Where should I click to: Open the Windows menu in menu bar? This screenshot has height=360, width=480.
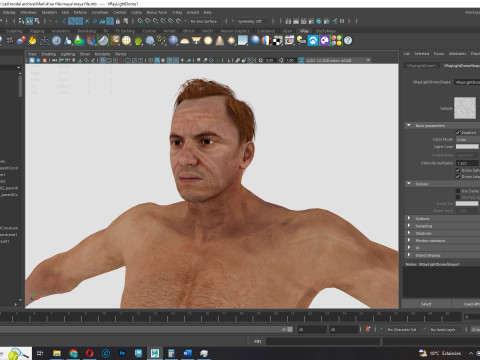click(28, 12)
